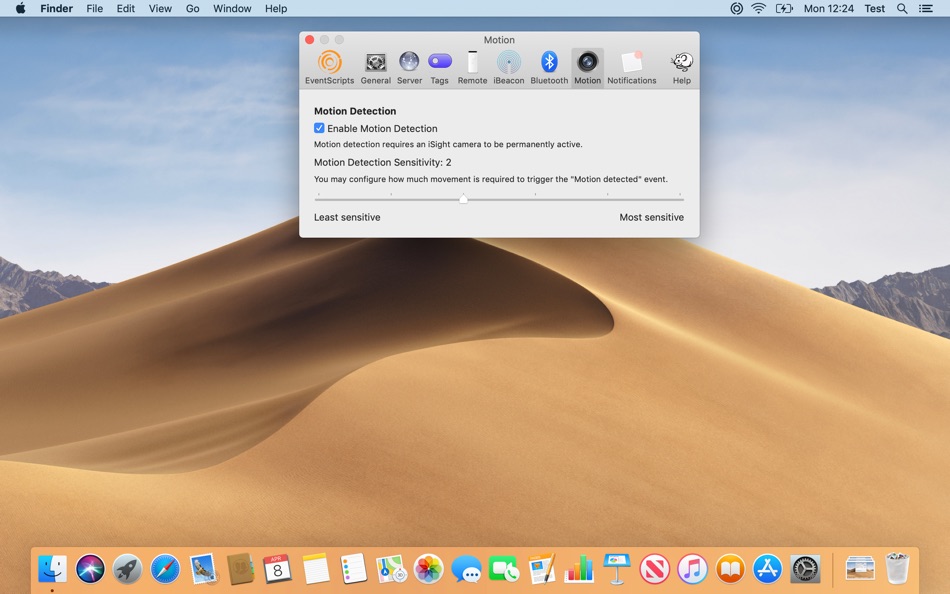The image size is (950, 594).
Task: Launch Siri from the Dock
Action: (90, 569)
